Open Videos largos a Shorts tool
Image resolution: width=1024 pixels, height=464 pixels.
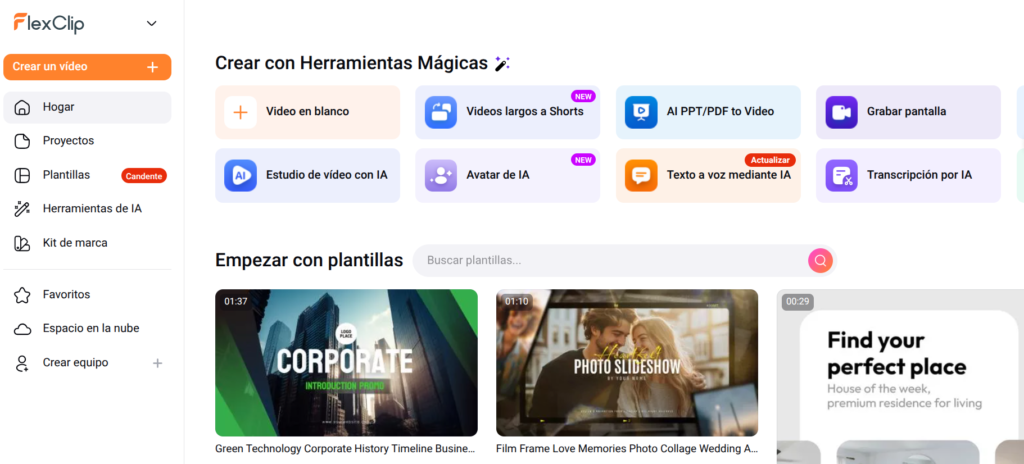tap(507, 112)
